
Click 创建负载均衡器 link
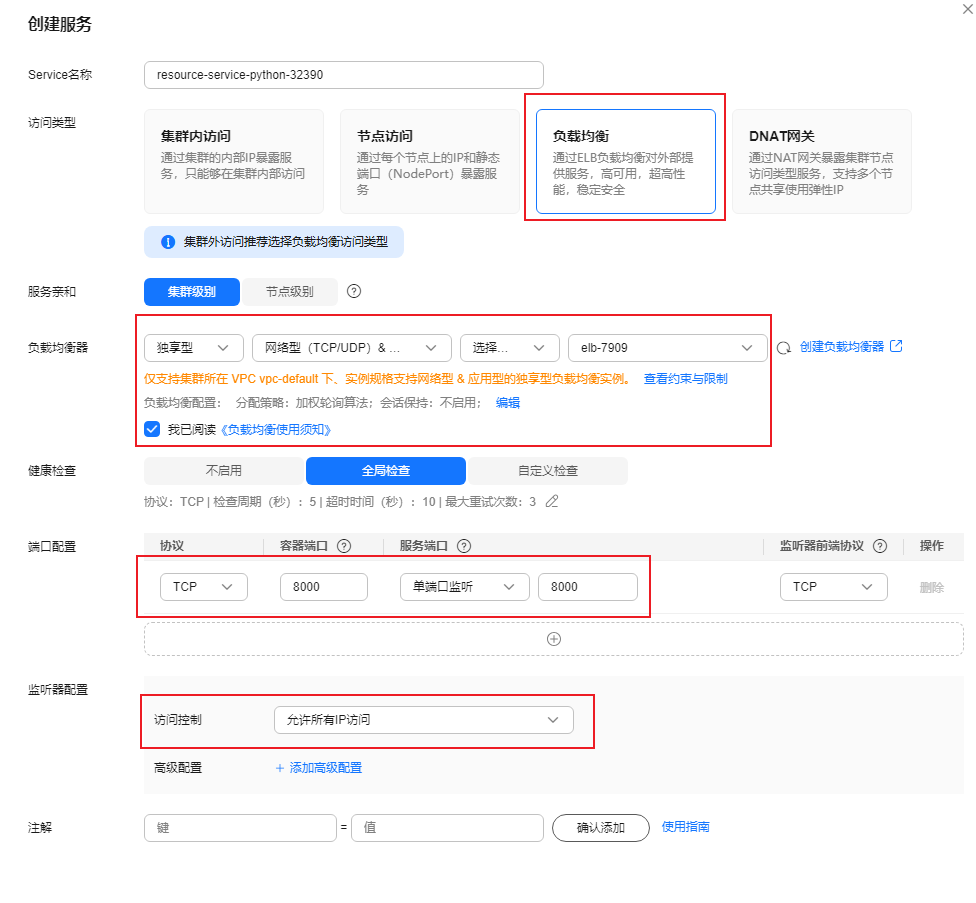[842, 347]
